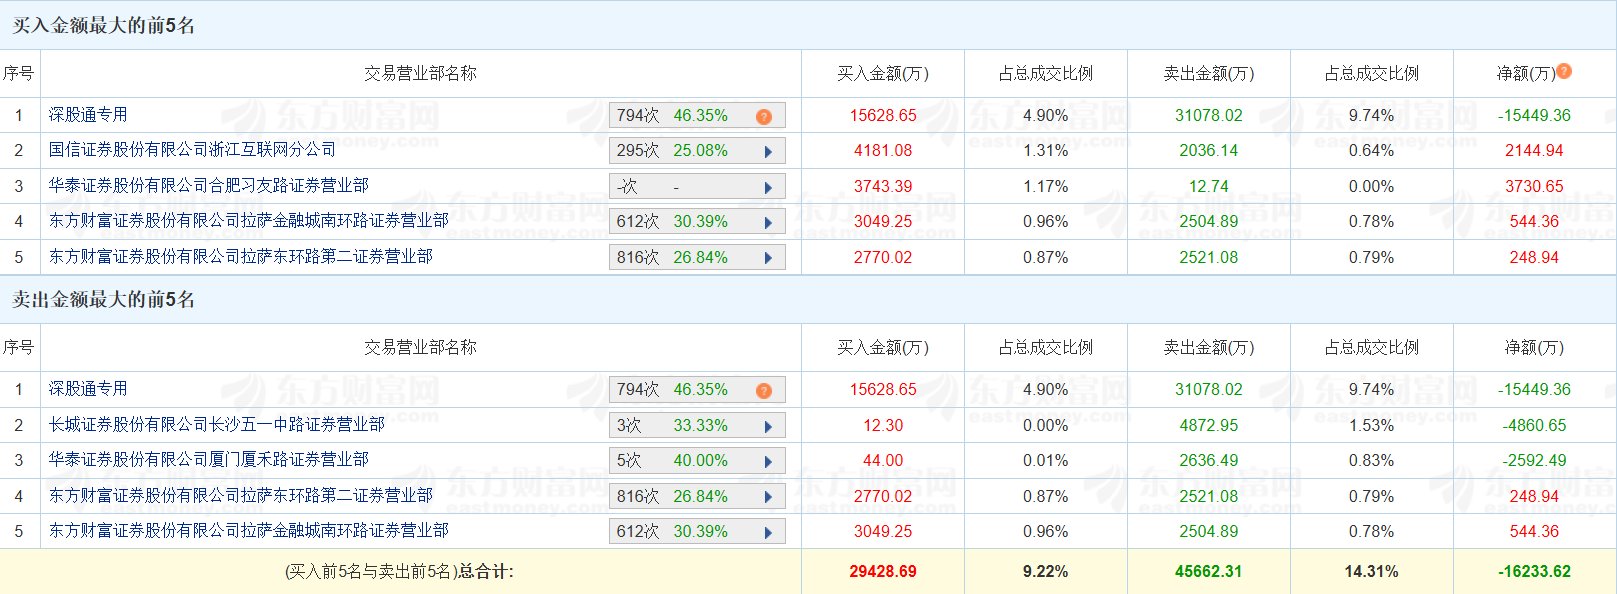Click the orange help icon beside 净额(万) header
This screenshot has height=594, width=1617.
(x=1565, y=71)
